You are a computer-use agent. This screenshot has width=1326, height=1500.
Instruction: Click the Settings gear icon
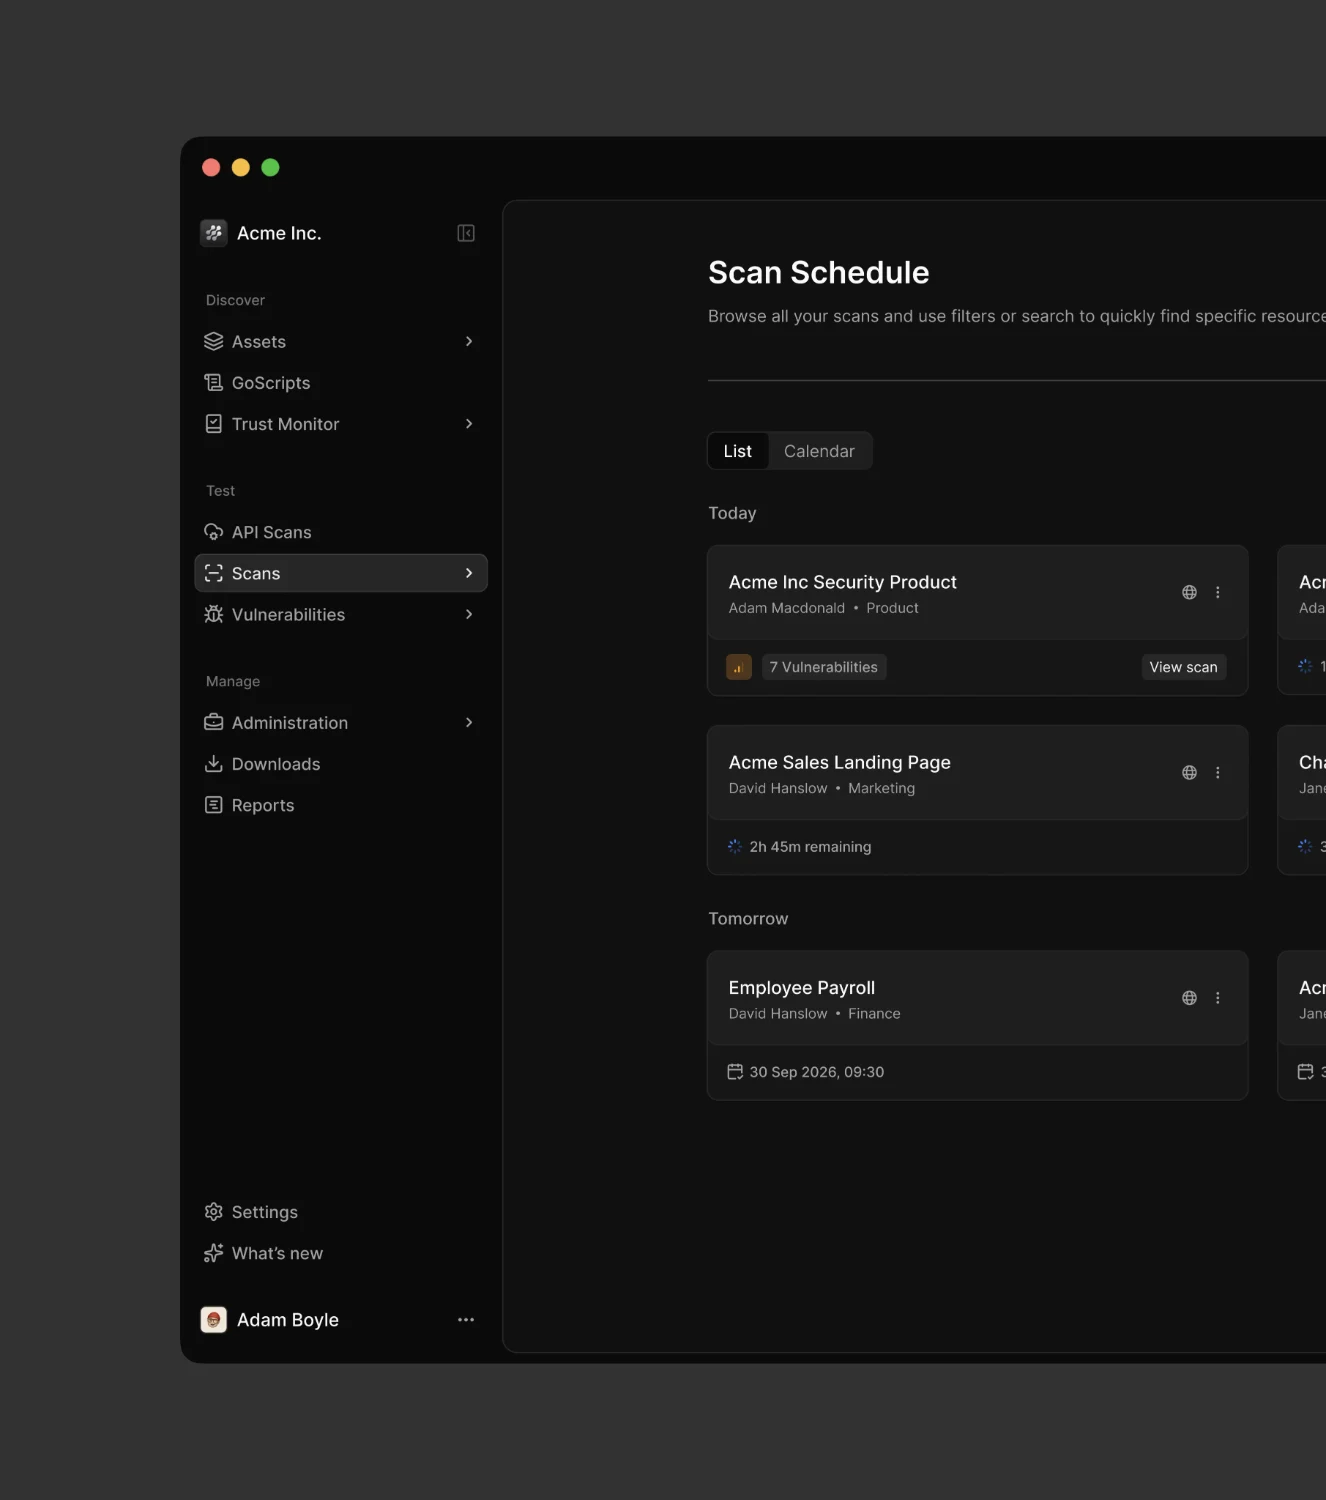click(214, 1212)
